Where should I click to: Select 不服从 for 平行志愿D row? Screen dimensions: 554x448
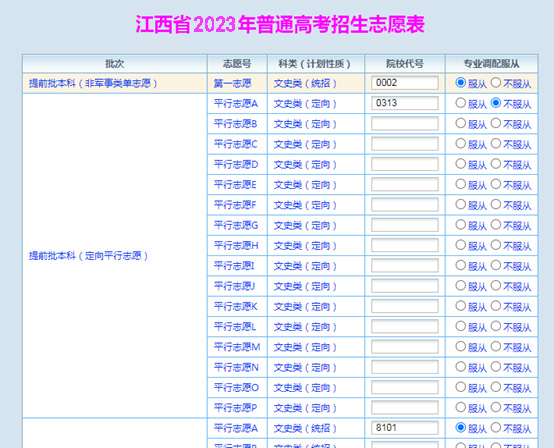pyautogui.click(x=496, y=164)
